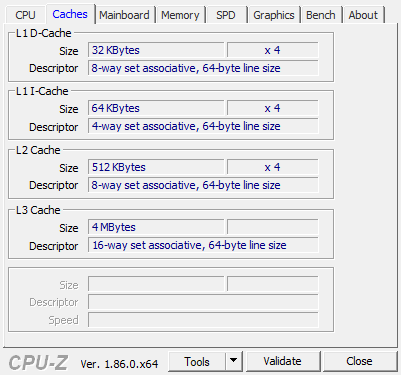Switch to the CPU tab
The height and width of the screenshot is (375, 401).
point(25,15)
